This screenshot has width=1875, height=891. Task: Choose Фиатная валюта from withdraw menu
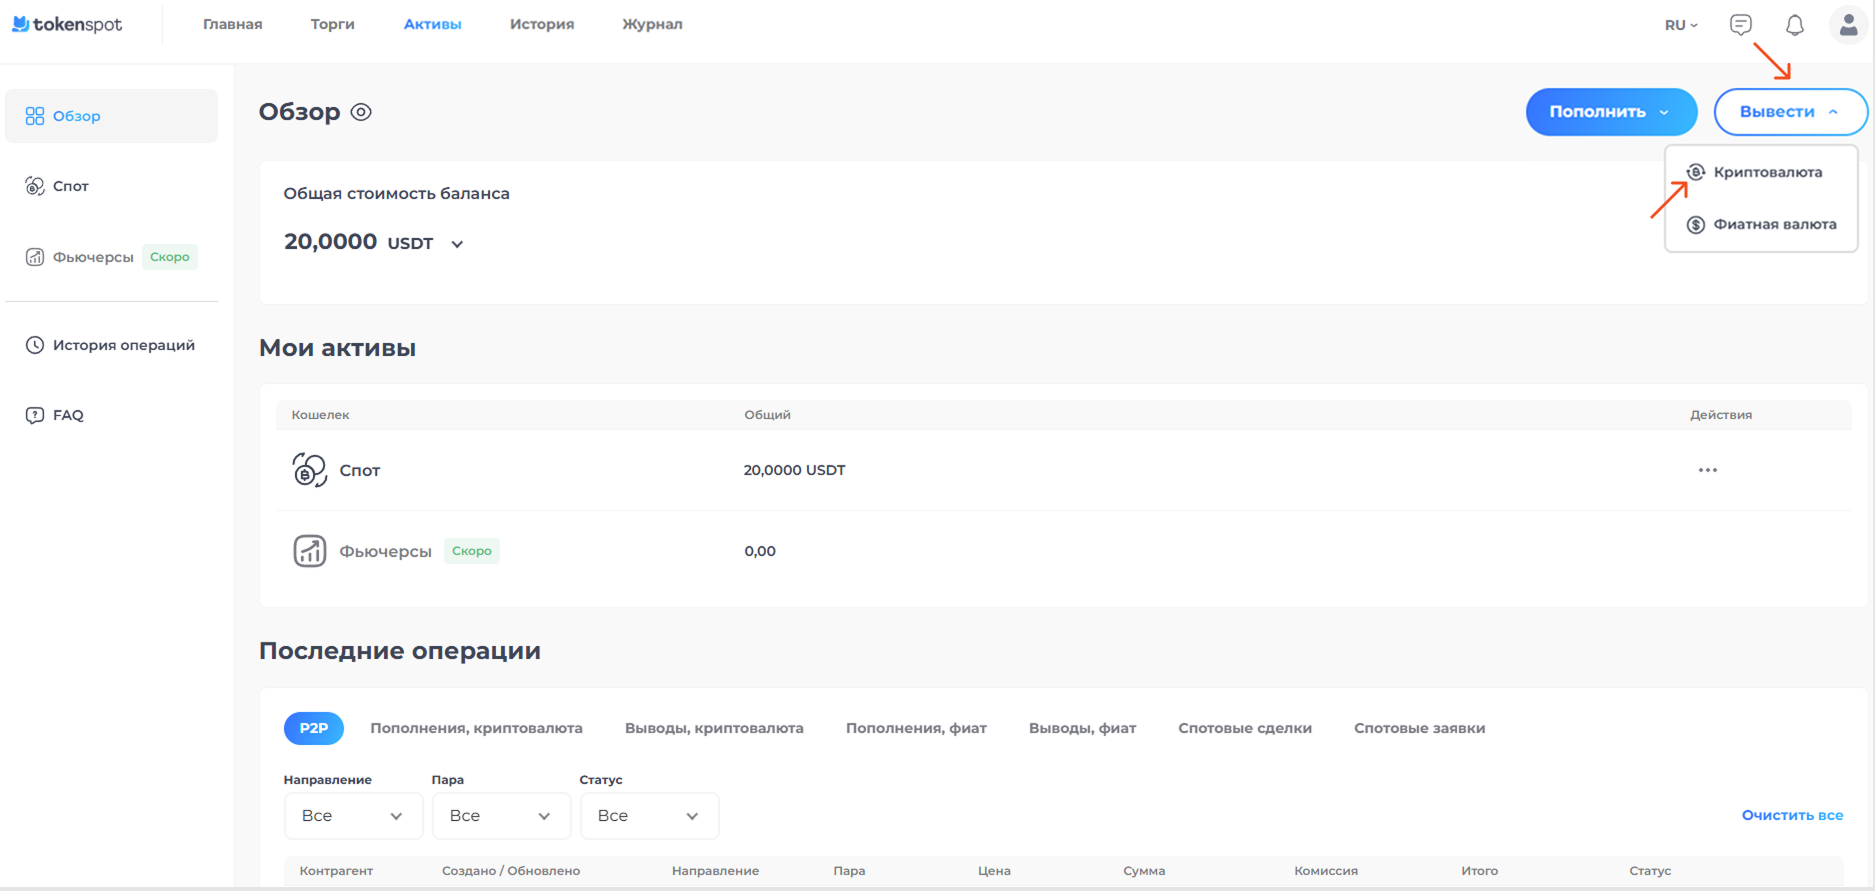1774,224
